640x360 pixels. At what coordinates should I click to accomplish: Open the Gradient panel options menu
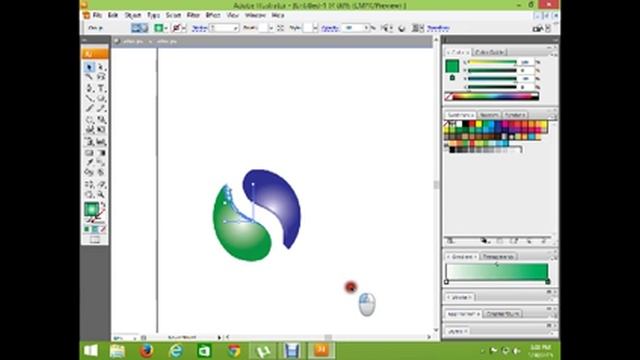[554, 257]
